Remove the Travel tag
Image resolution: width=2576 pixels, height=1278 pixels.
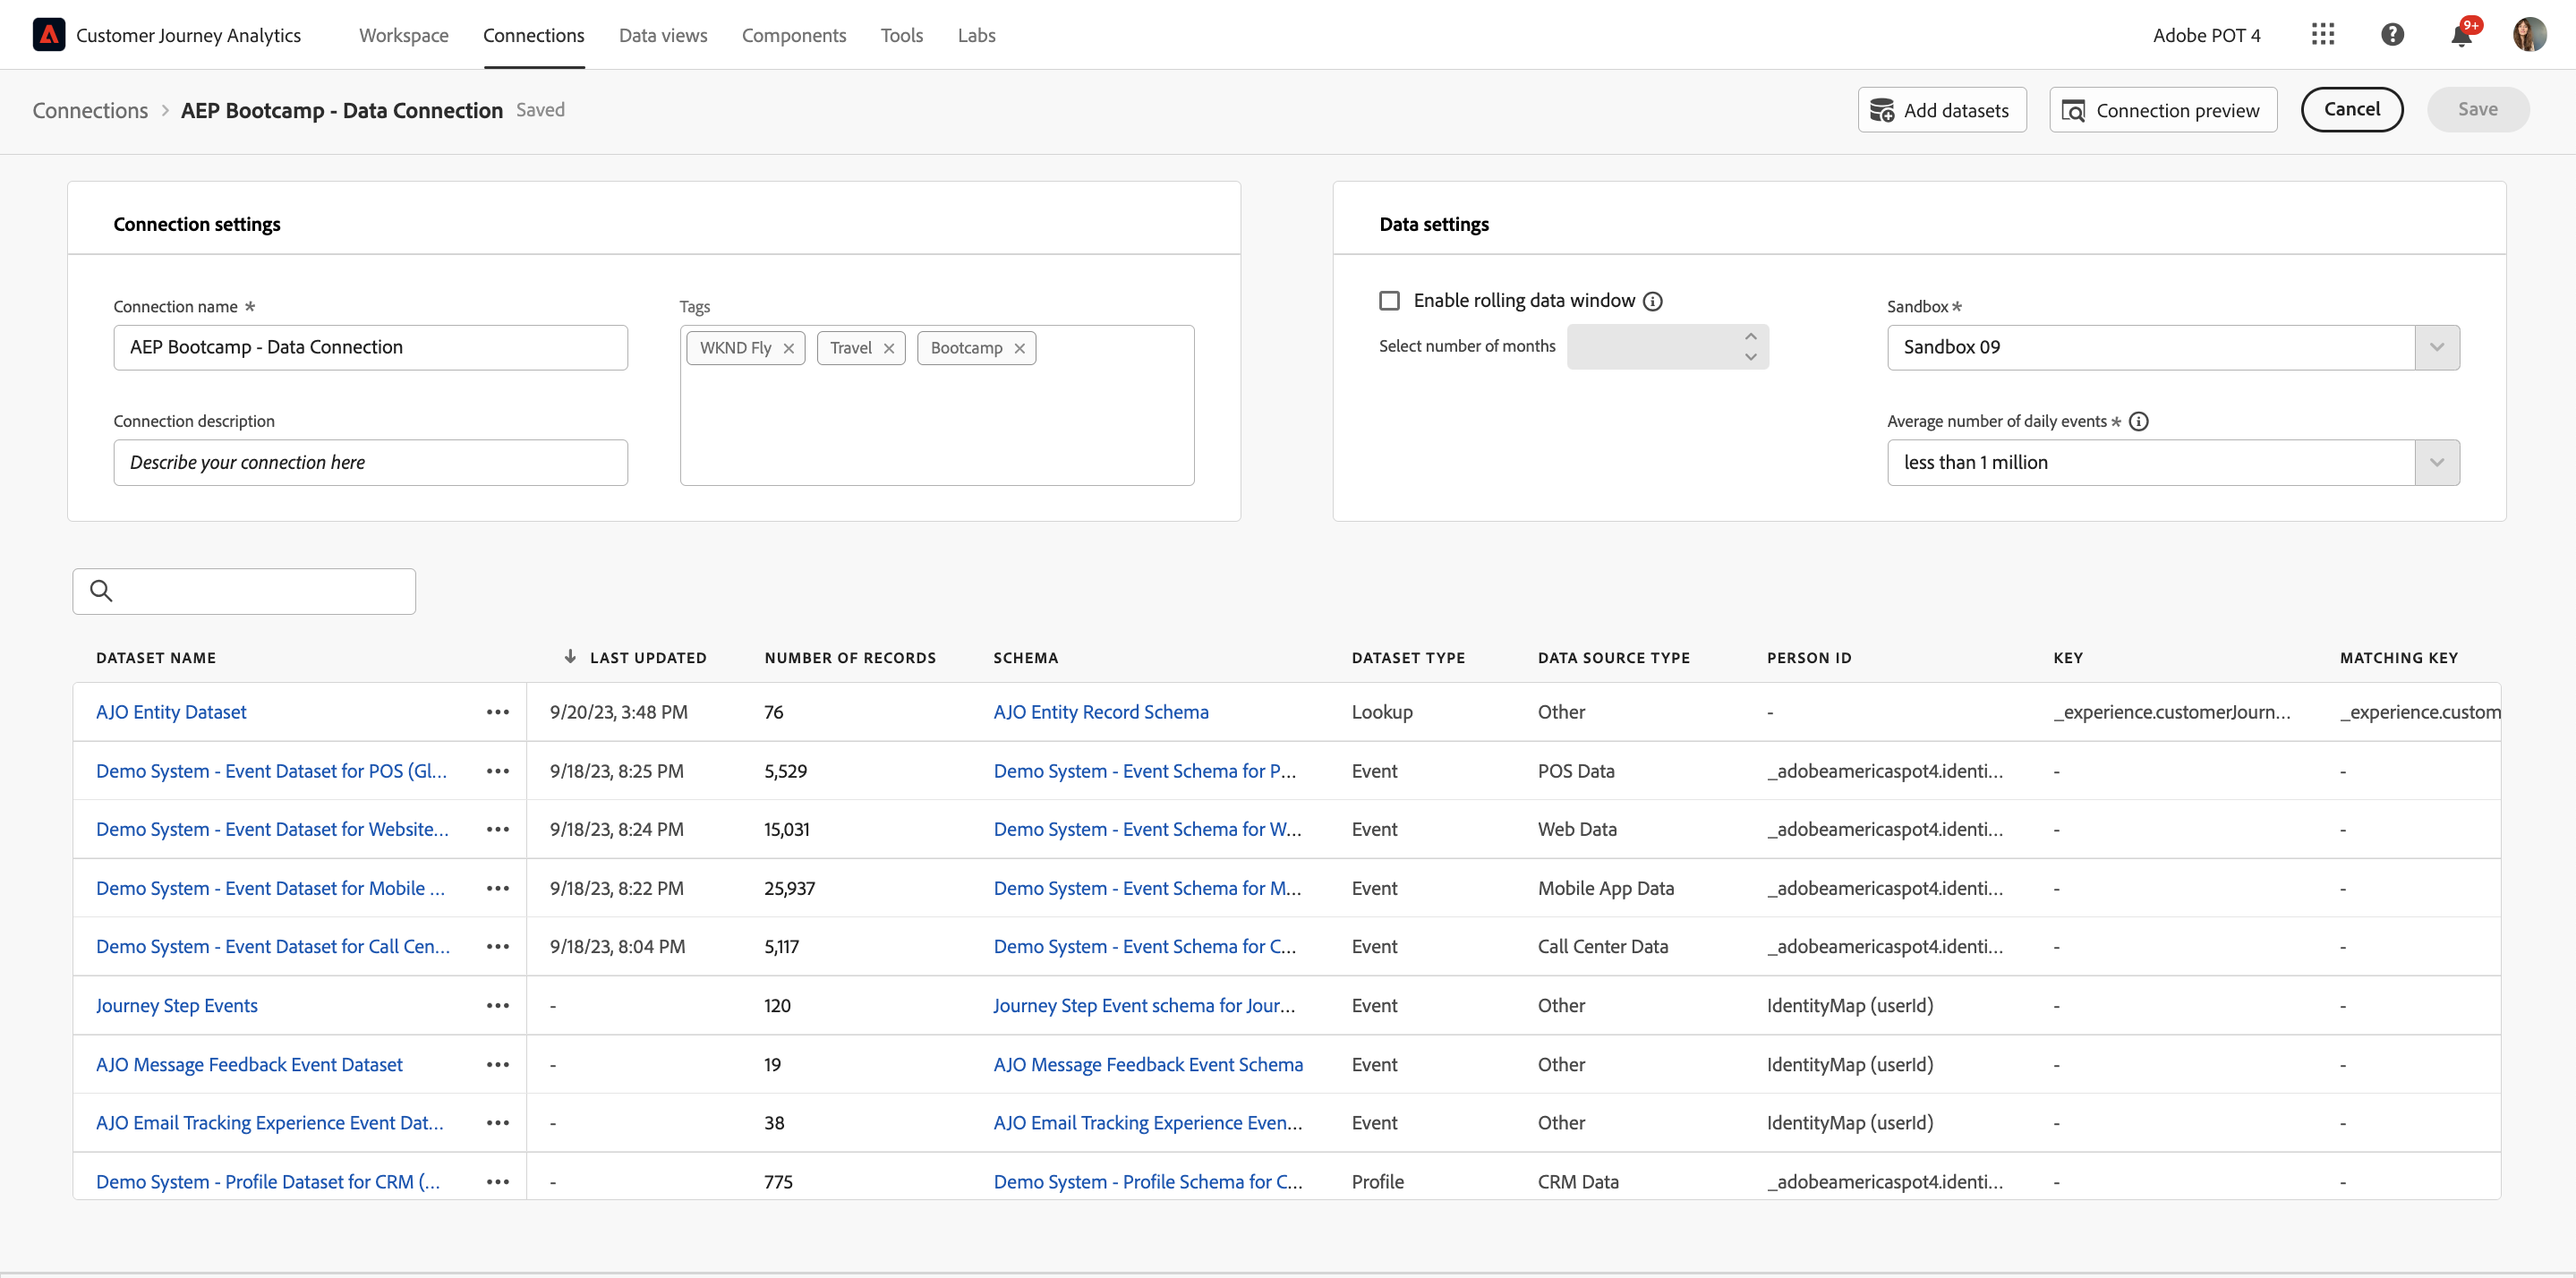(889, 348)
